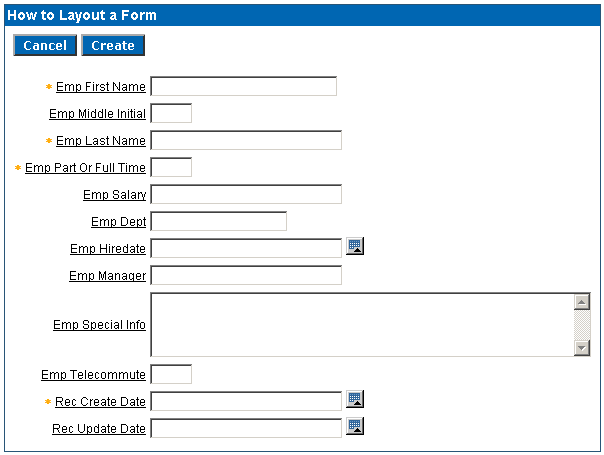Screen dimensions: 604x455
Task: Select the Emp Telecommute field
Action: (171, 374)
